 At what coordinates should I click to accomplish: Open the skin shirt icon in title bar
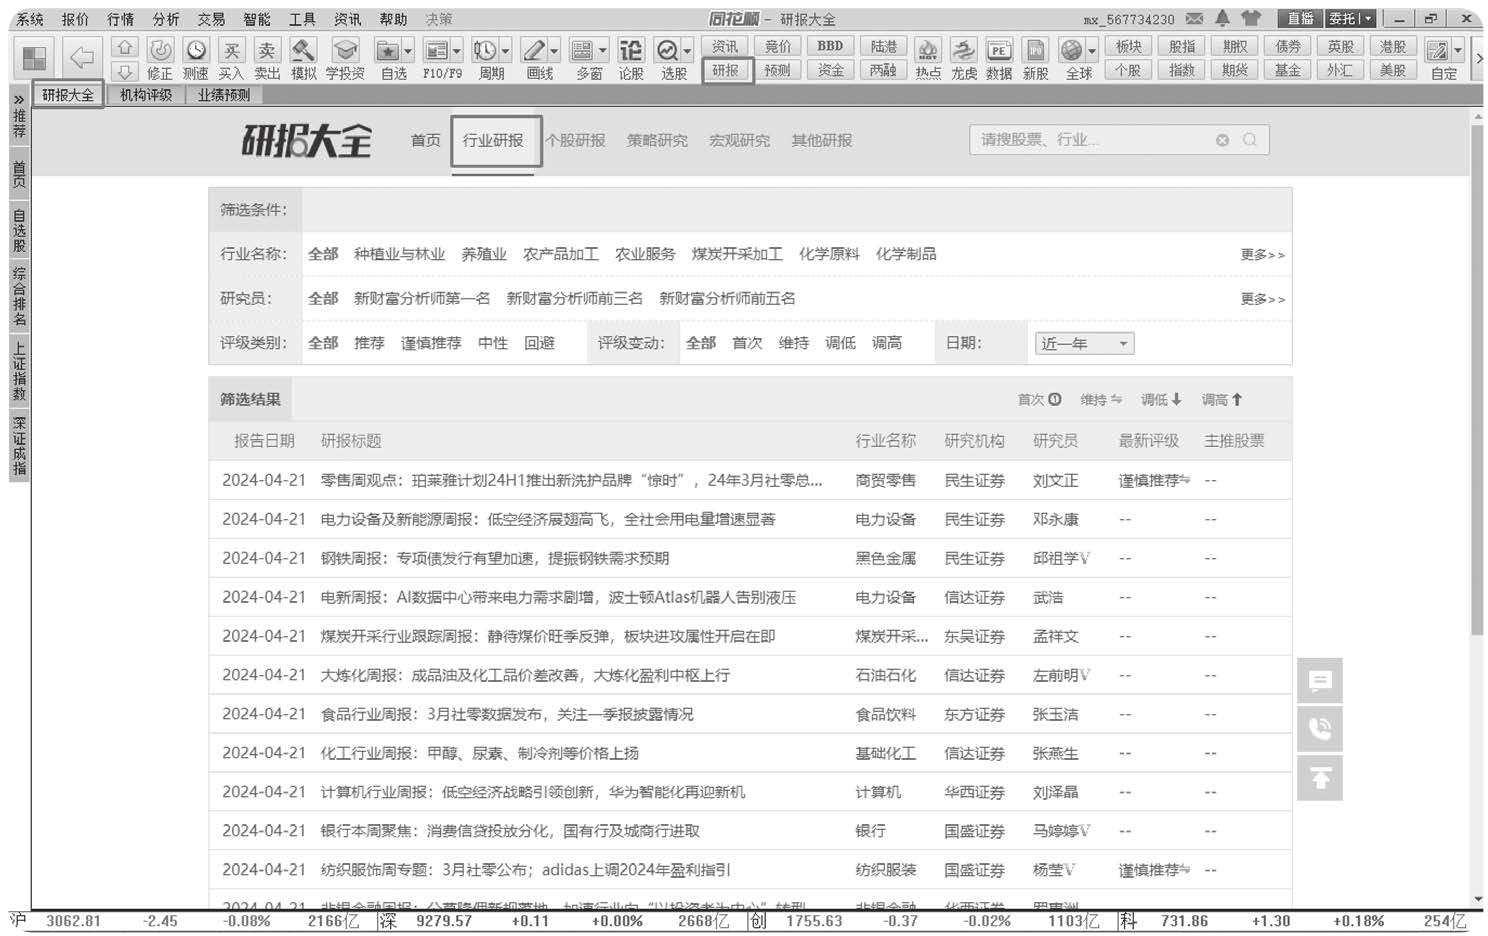click(x=1251, y=19)
